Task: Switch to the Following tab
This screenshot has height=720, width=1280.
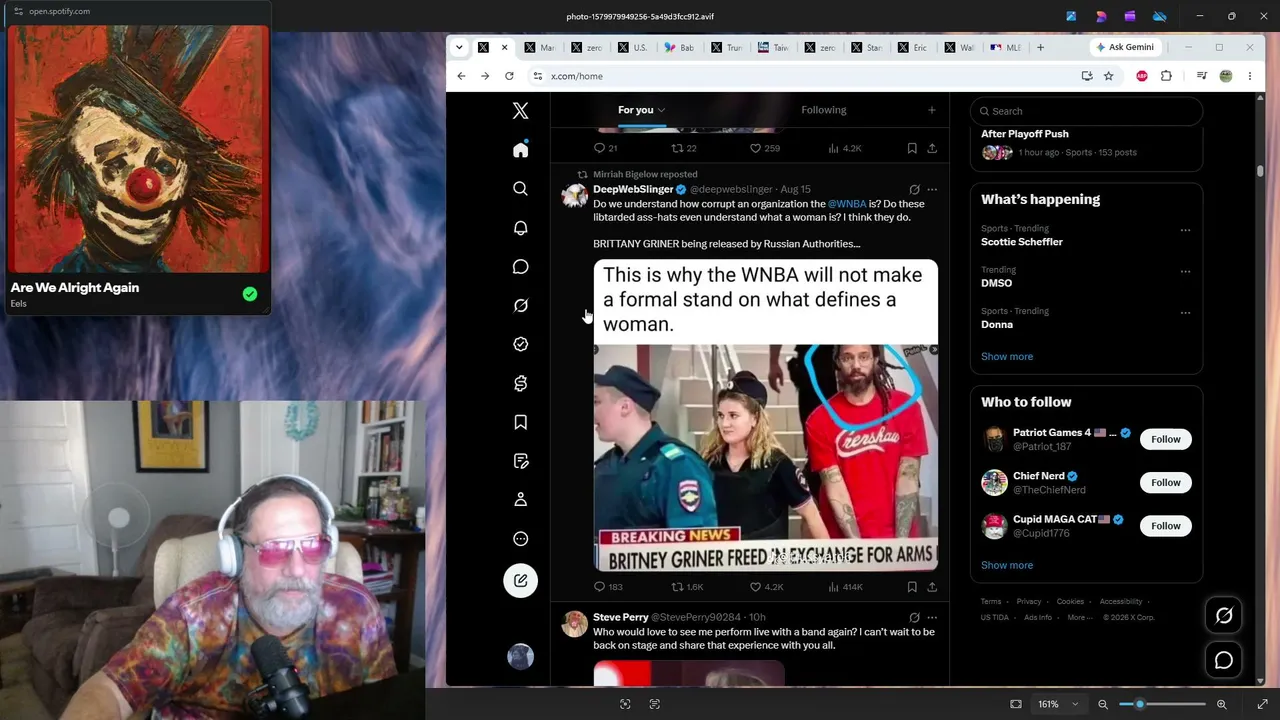Action: [823, 110]
